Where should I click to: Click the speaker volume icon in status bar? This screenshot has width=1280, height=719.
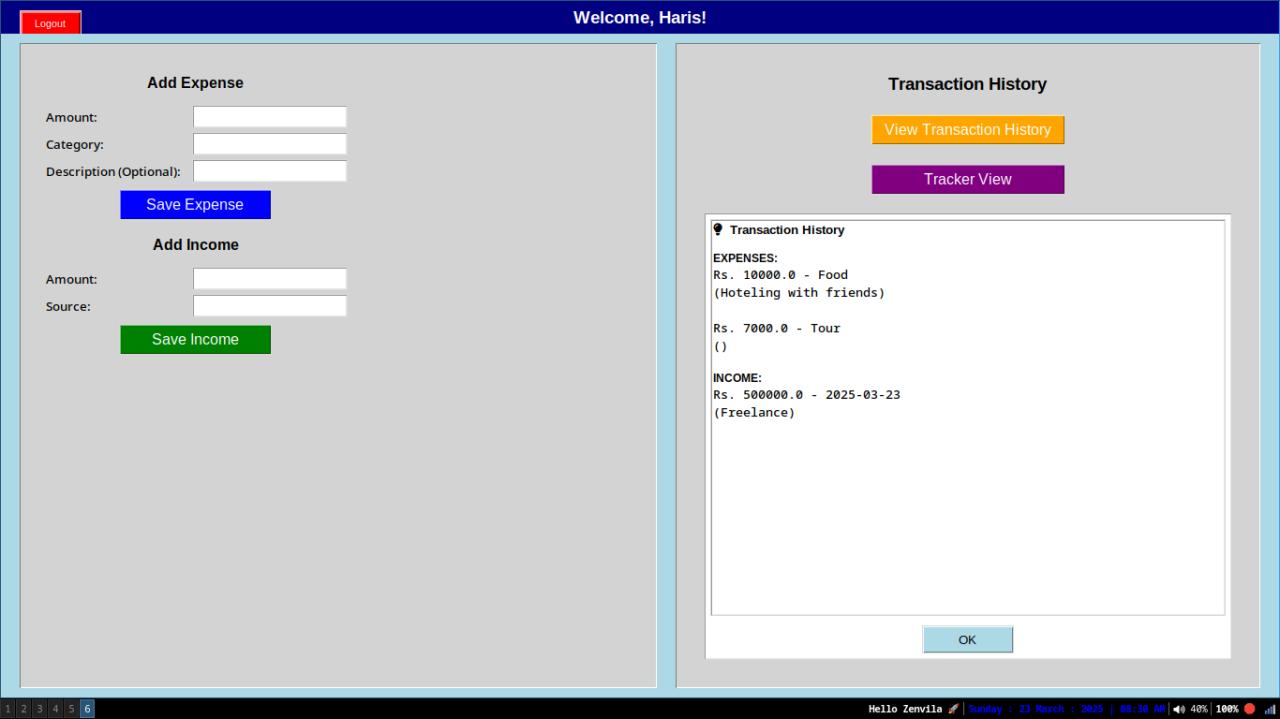coord(1179,709)
